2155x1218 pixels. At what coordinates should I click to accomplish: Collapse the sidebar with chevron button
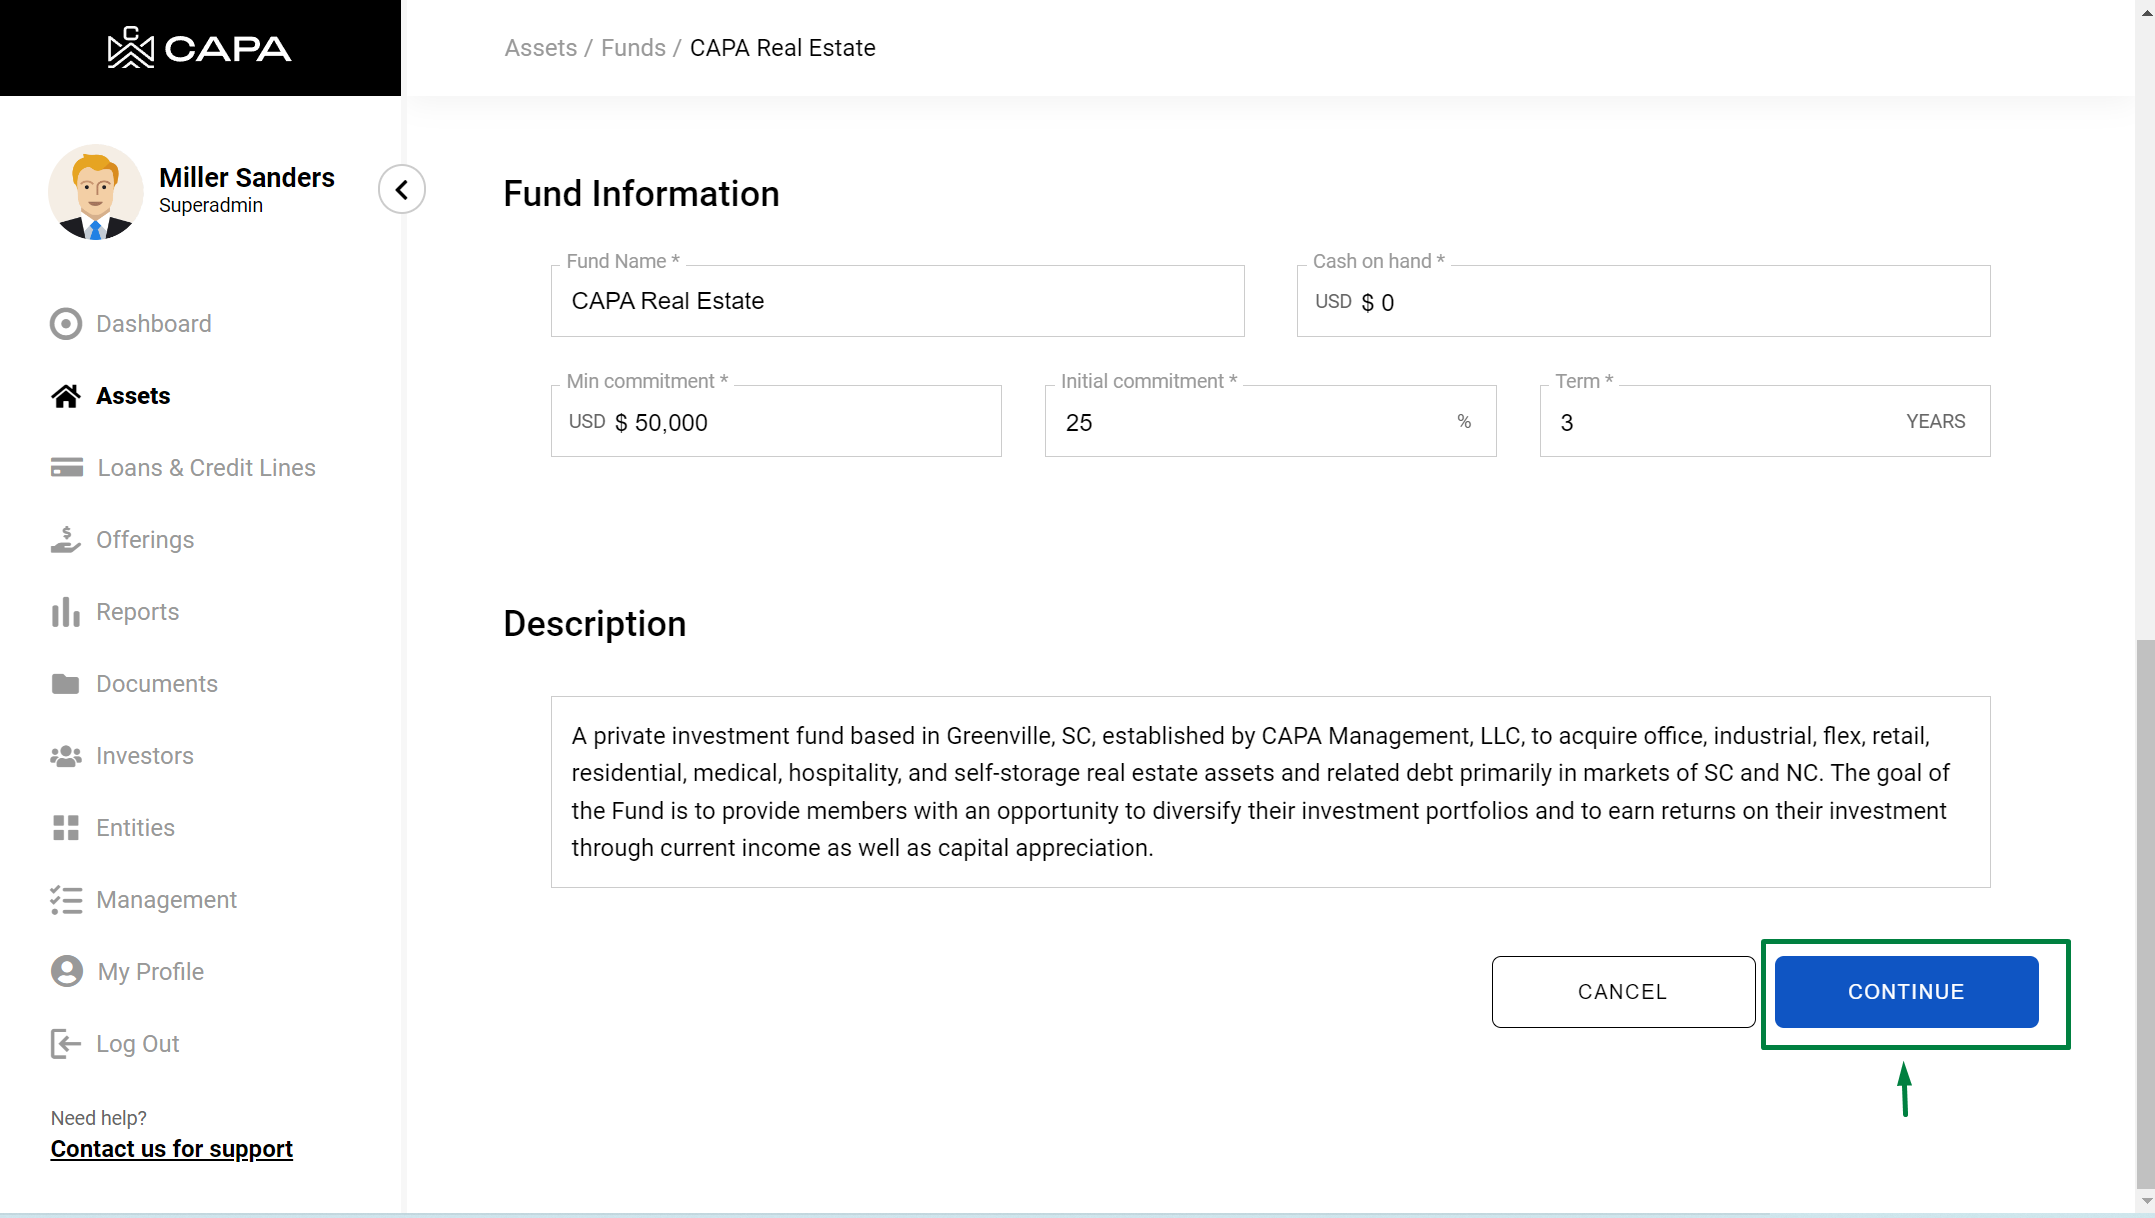pyautogui.click(x=402, y=189)
